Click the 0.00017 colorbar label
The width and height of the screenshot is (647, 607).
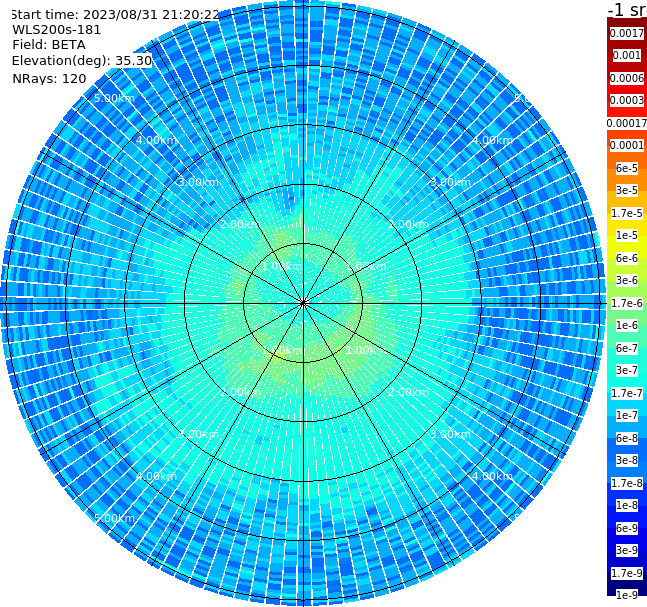pos(627,123)
